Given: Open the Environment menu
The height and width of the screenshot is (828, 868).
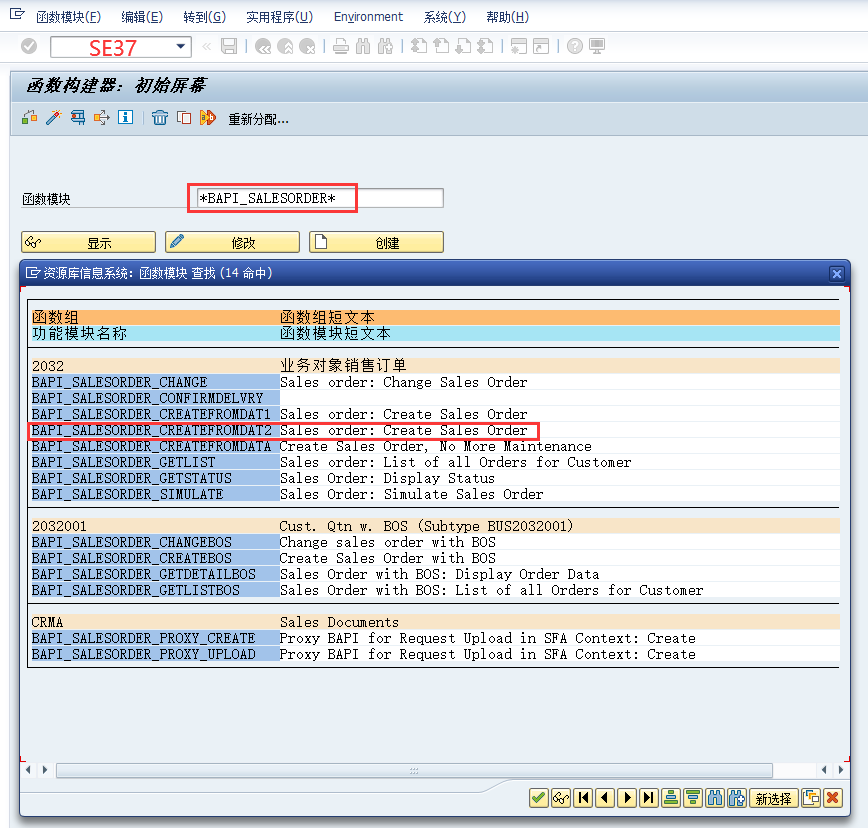Looking at the screenshot, I should [x=368, y=17].
